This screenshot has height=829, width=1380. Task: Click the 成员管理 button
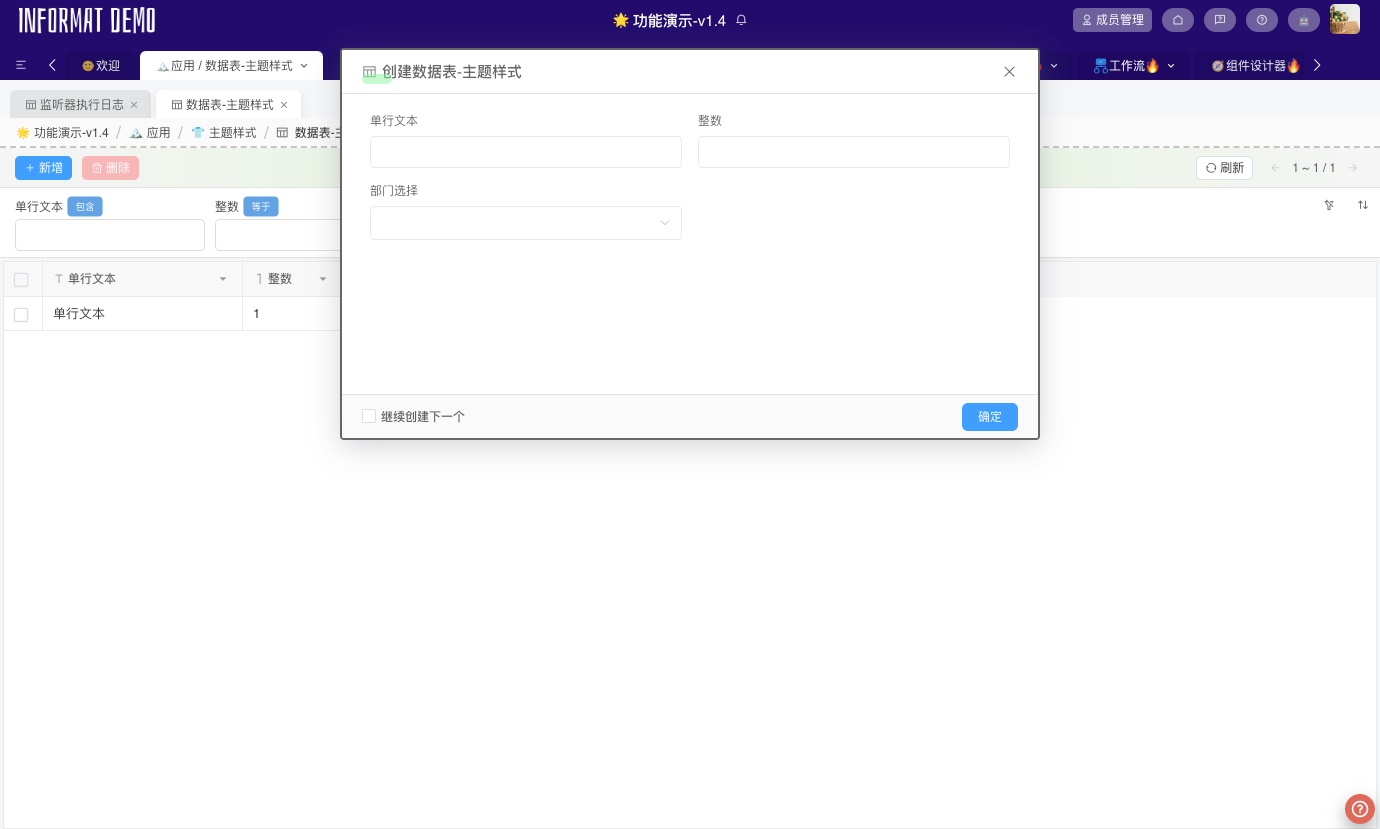pyautogui.click(x=1112, y=19)
